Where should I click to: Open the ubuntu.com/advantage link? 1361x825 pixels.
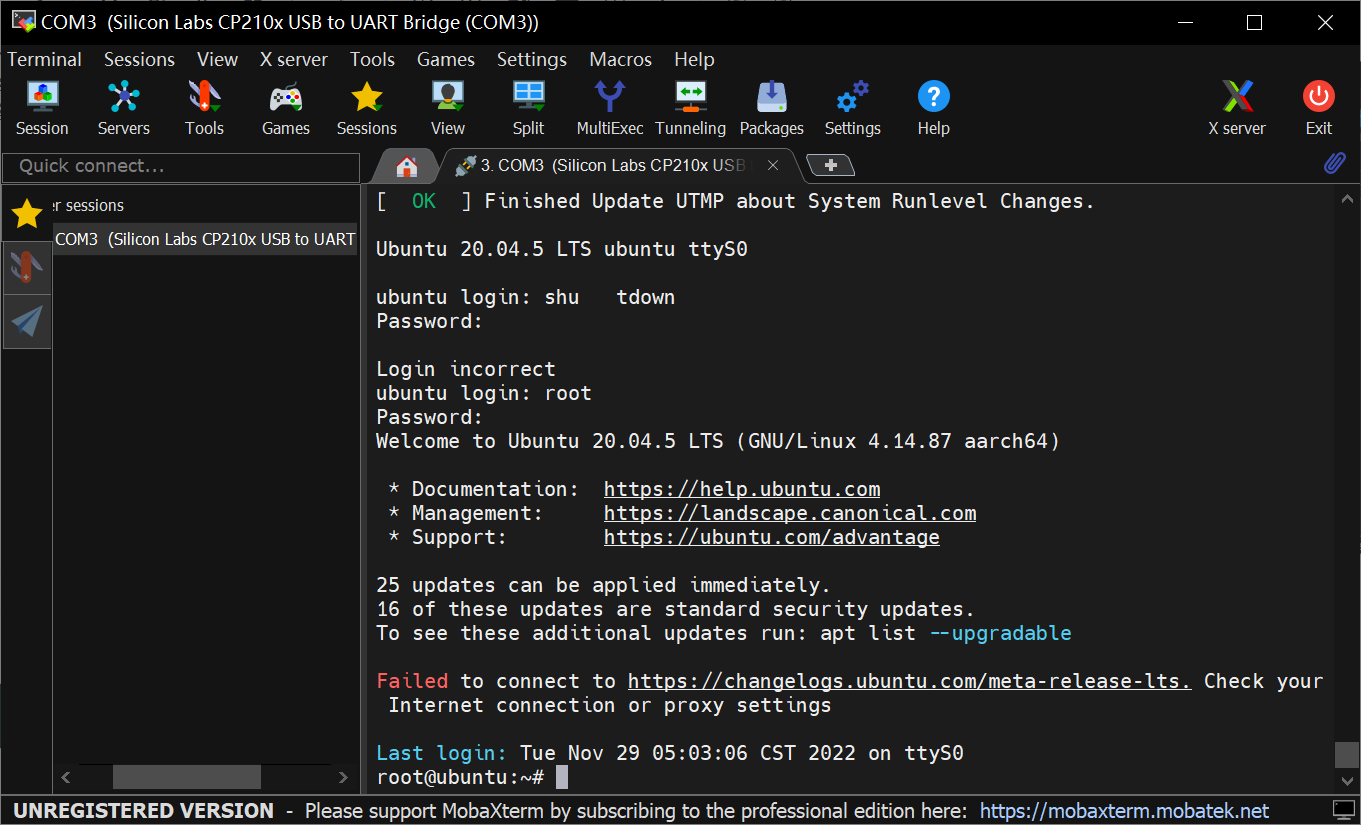tap(772, 537)
